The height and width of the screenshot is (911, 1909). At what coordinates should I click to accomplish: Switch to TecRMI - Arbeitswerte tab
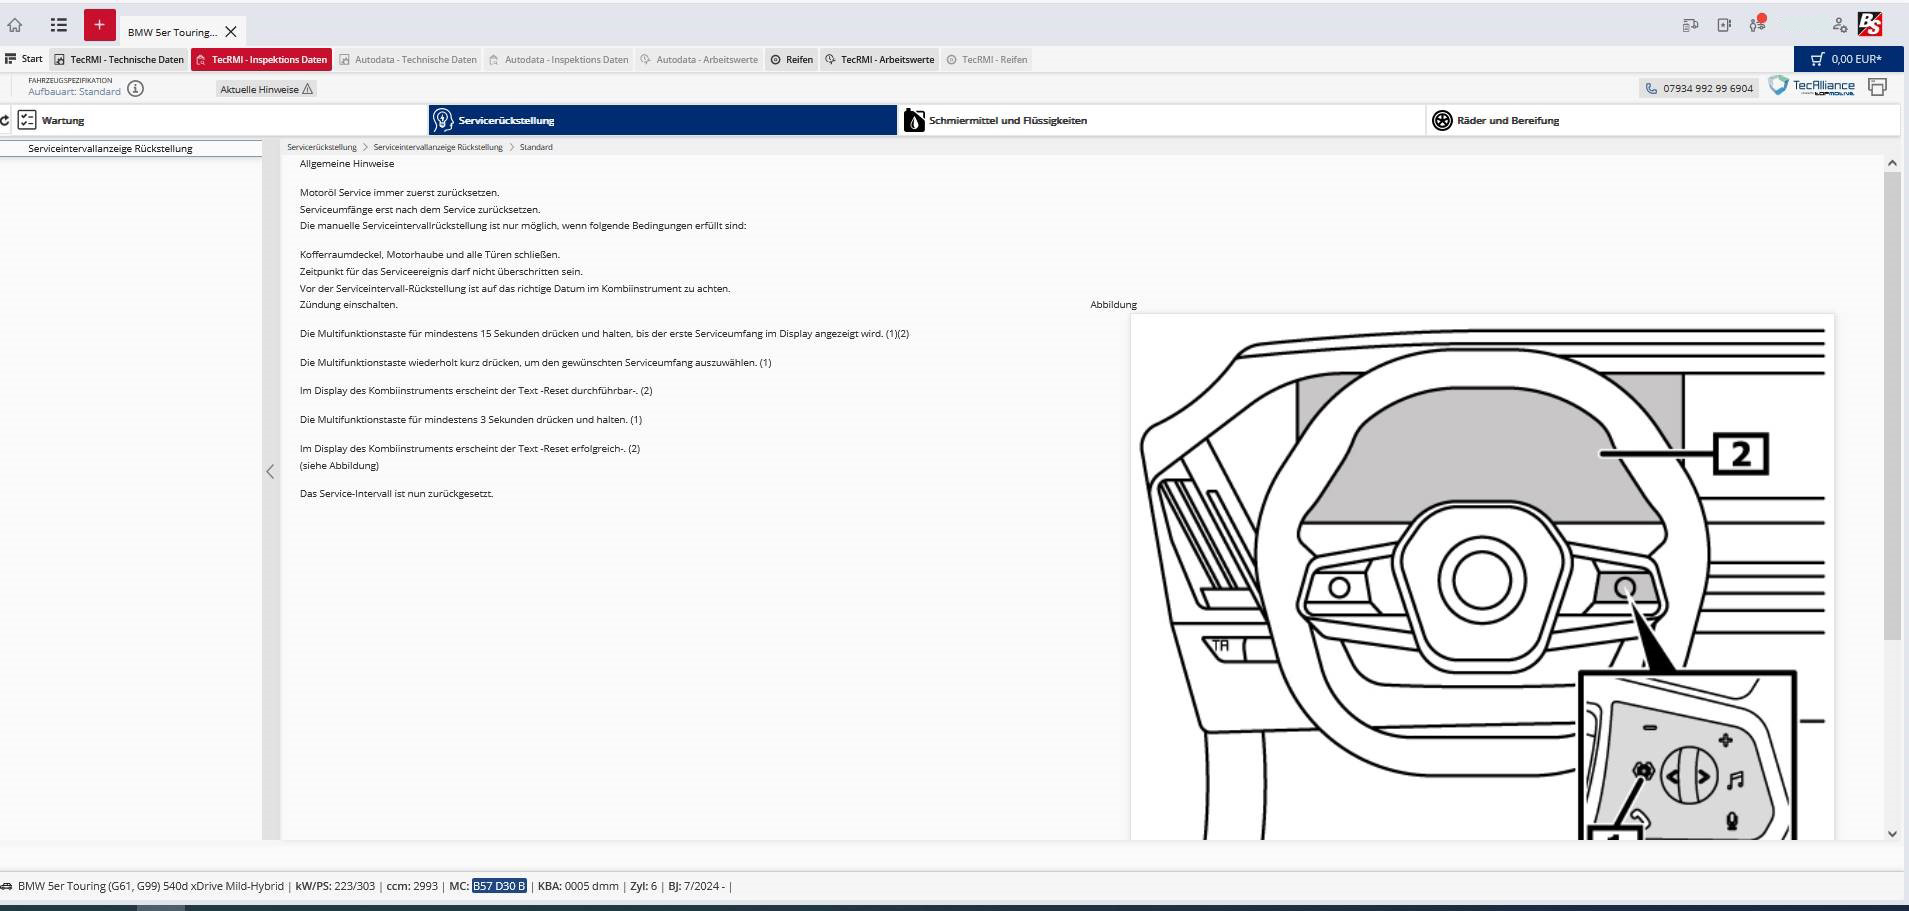tap(879, 59)
